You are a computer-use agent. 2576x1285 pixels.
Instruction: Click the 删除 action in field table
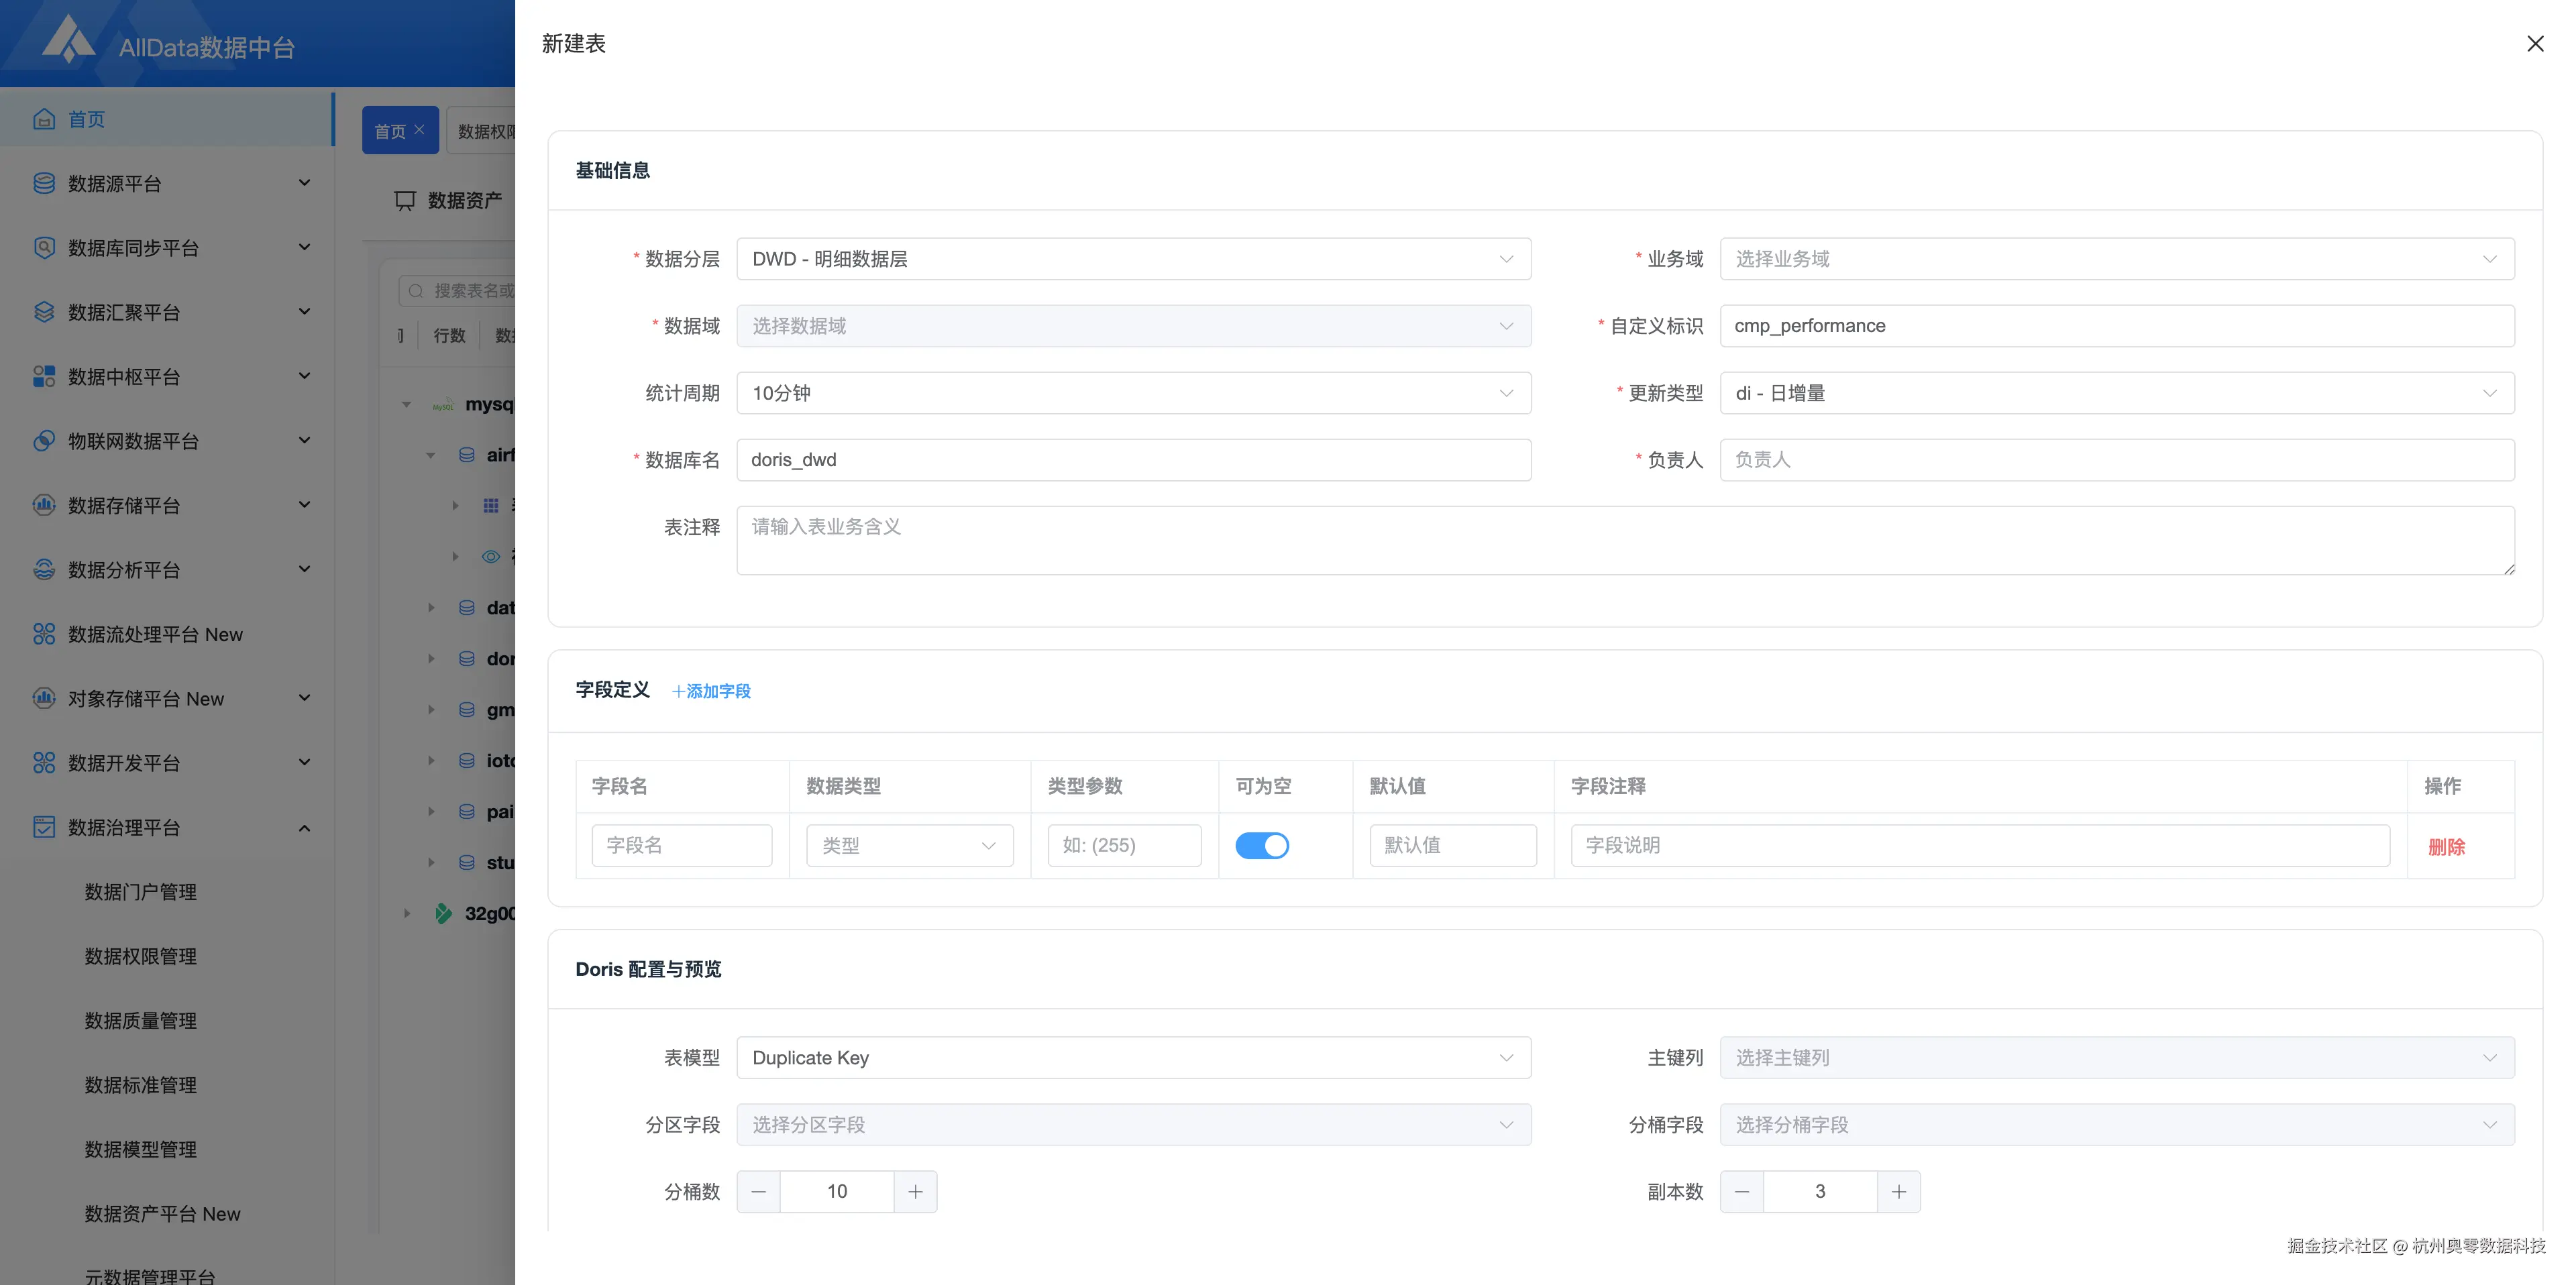click(x=2447, y=845)
